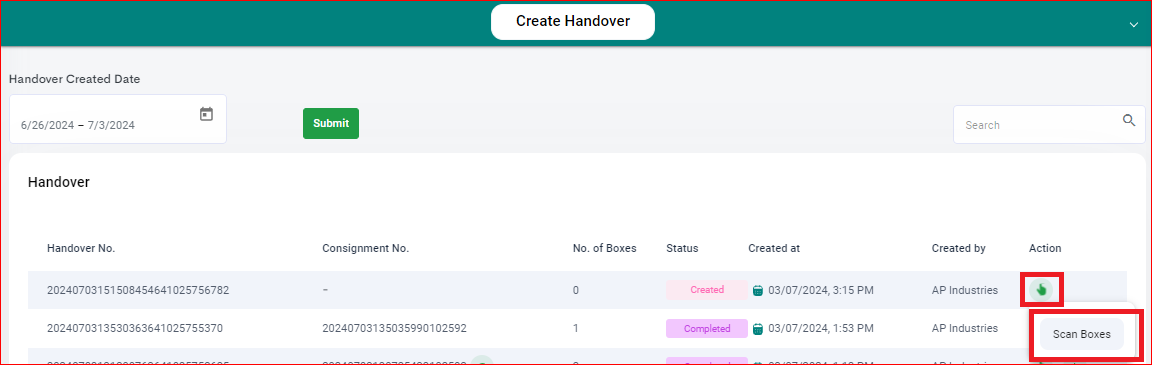Click AP Industries in the Created row

(965, 290)
